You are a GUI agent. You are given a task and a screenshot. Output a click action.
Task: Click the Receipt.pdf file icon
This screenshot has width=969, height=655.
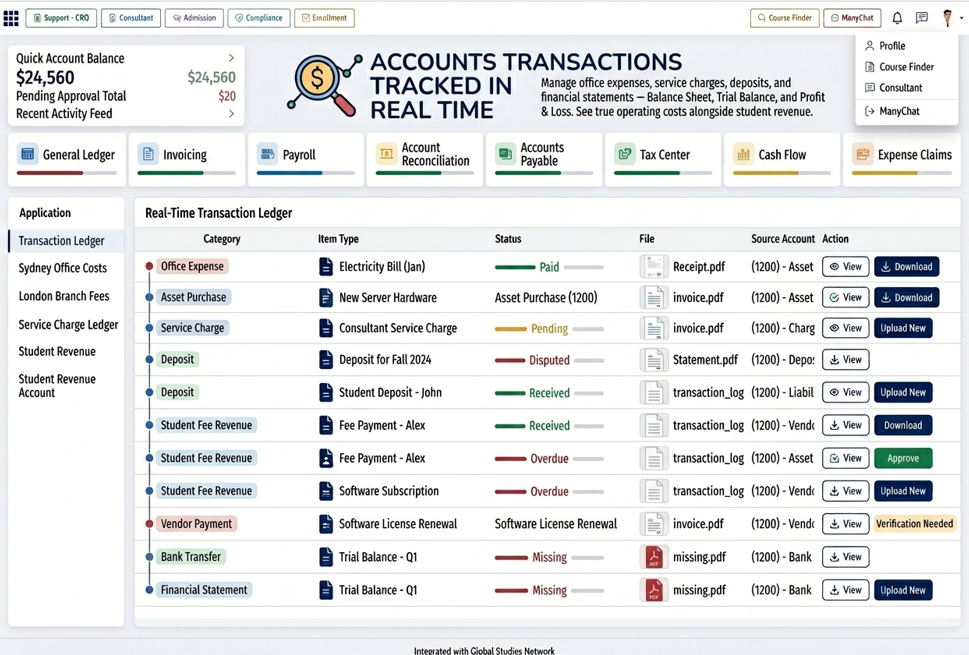coord(653,267)
